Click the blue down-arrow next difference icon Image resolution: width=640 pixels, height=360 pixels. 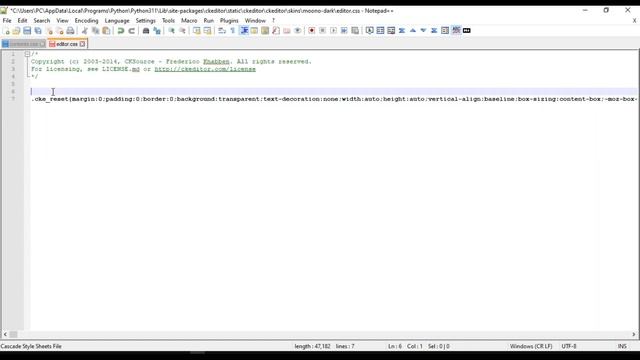(423, 31)
